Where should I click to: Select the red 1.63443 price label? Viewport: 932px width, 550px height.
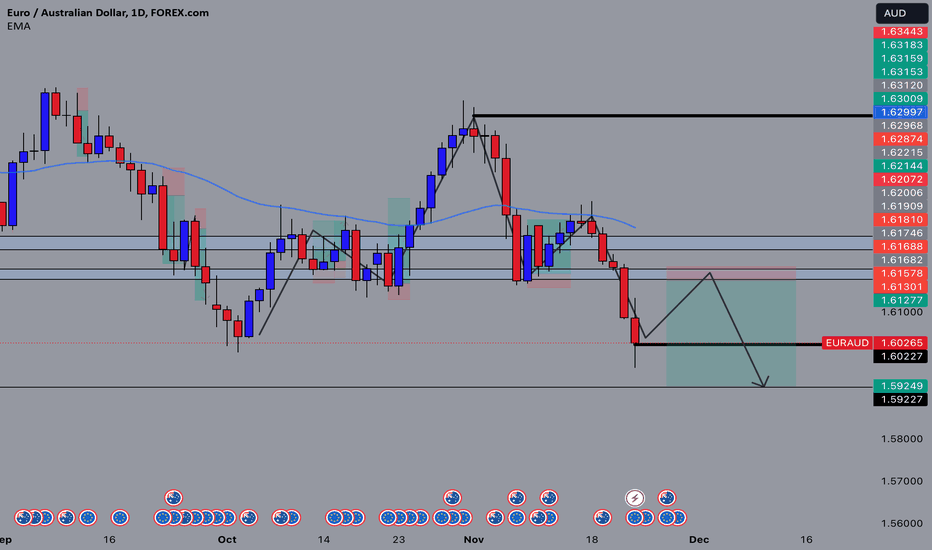point(902,32)
